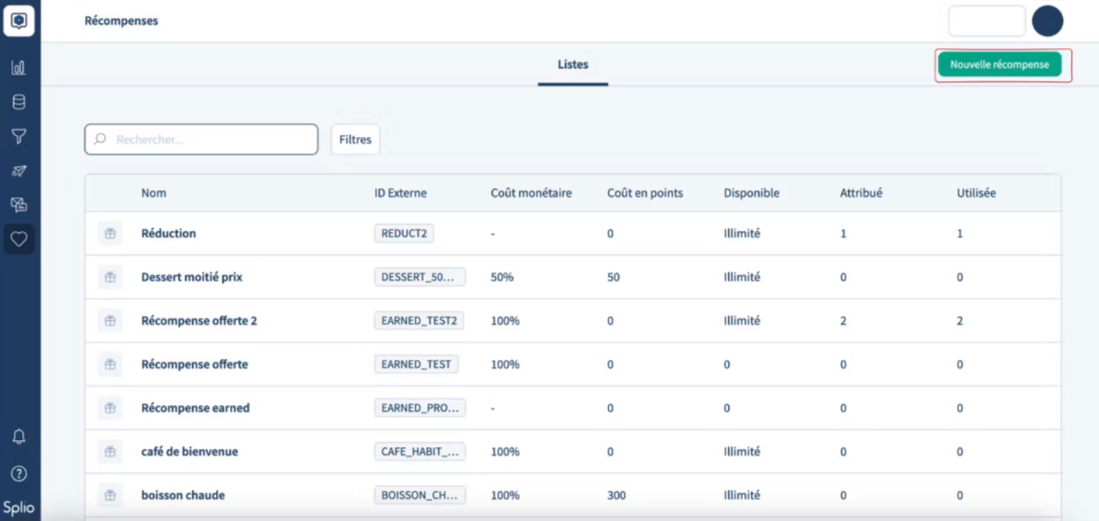The height and width of the screenshot is (521, 1099).
Task: Click the help question mark icon
Action: [19, 474]
